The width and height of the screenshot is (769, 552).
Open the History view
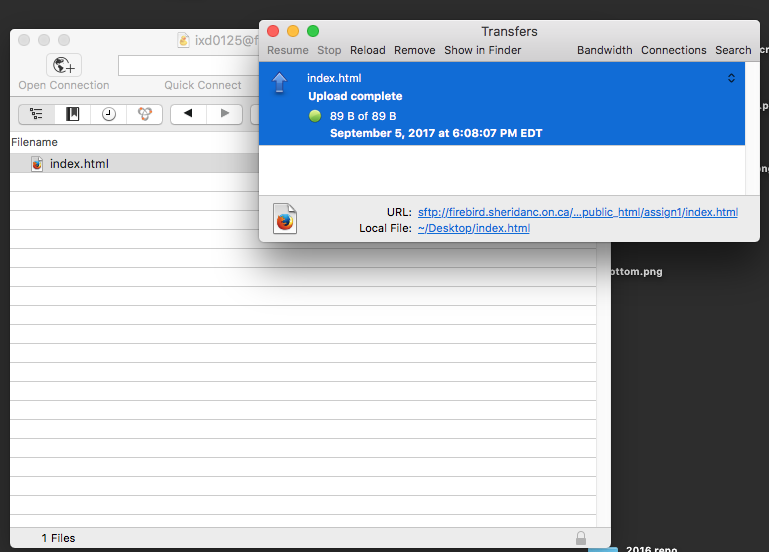coord(108,114)
